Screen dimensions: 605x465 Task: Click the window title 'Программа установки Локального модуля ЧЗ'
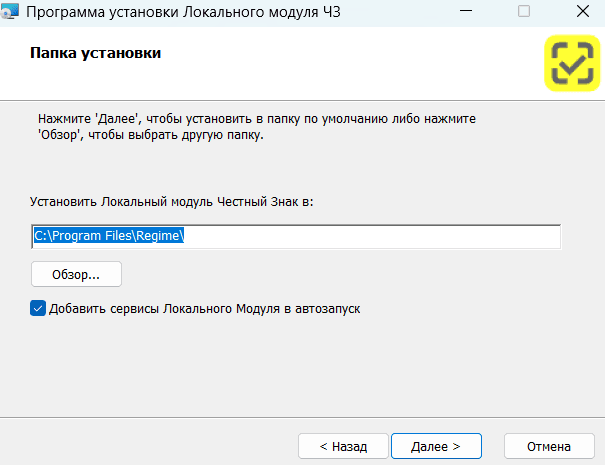pos(183,13)
